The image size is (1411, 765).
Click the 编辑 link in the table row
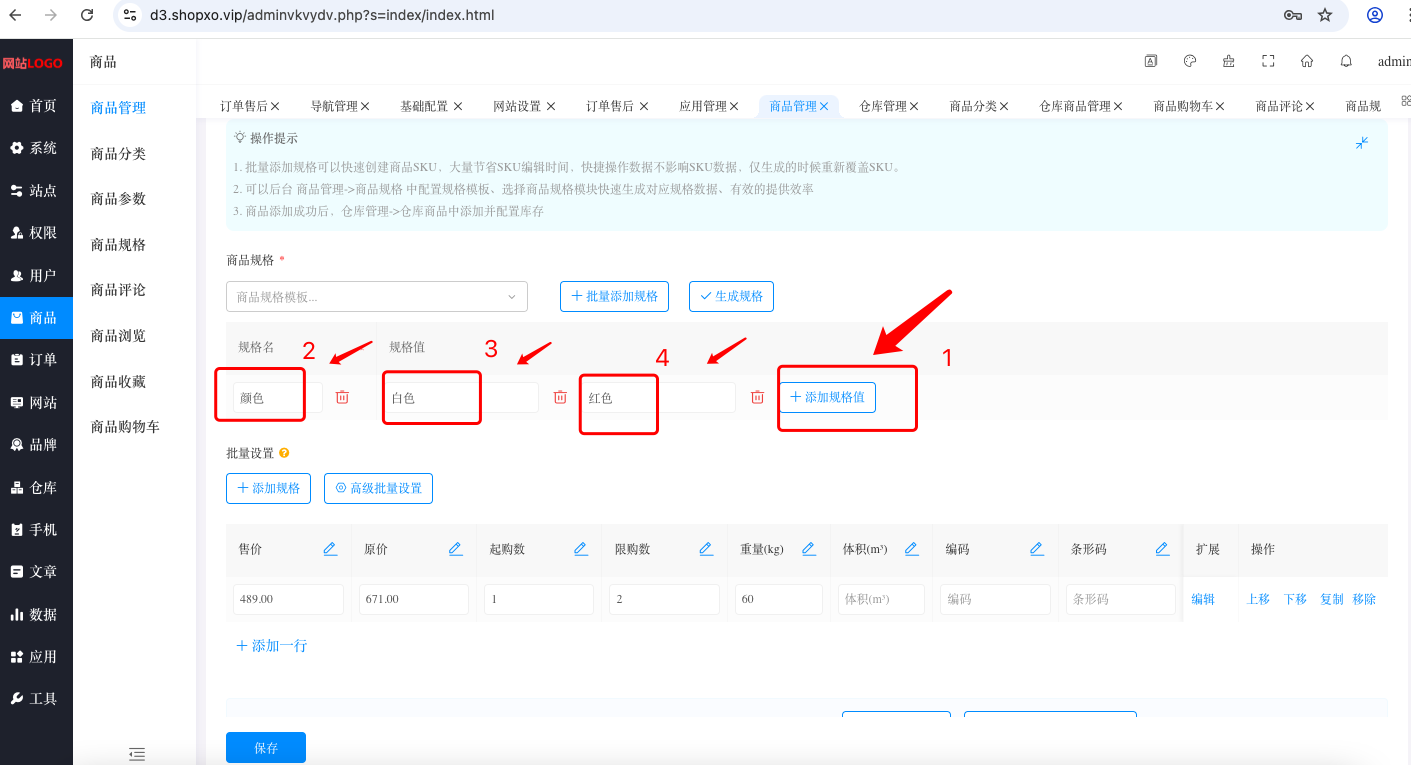coord(1203,599)
